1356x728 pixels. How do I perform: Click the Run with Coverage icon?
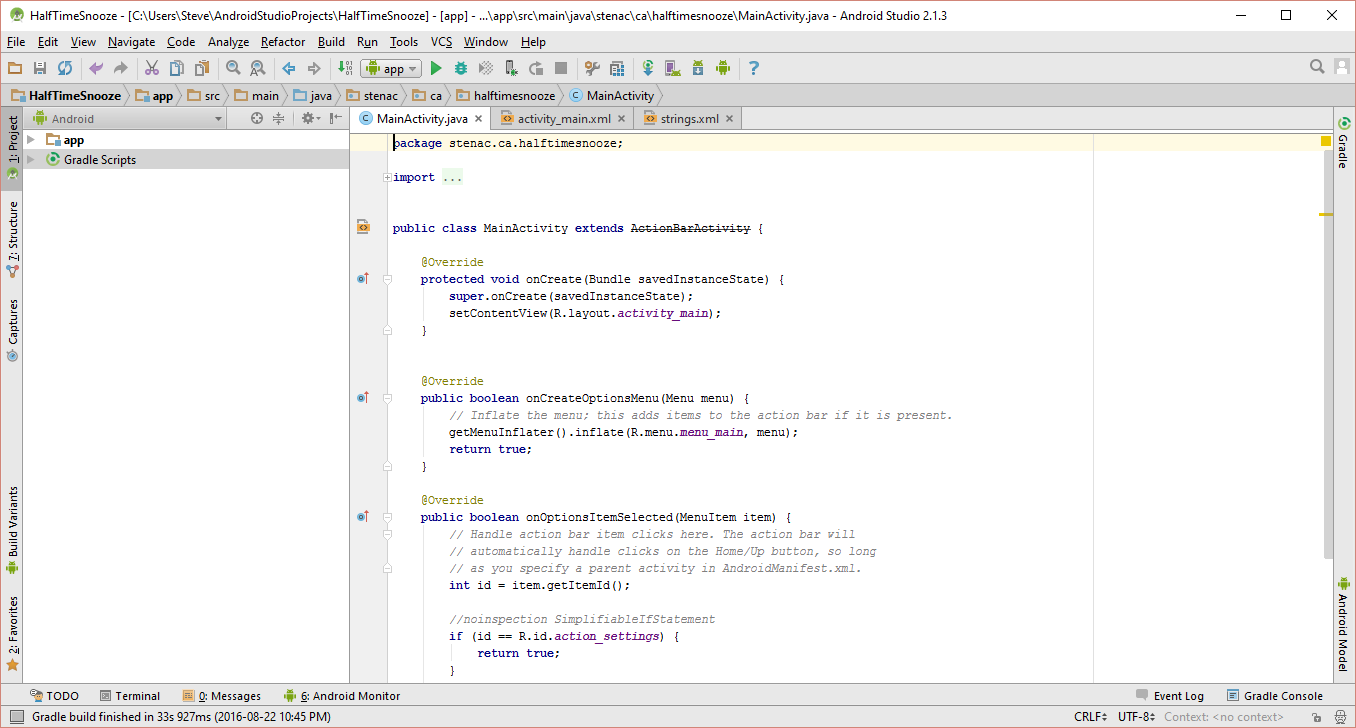click(x=486, y=68)
